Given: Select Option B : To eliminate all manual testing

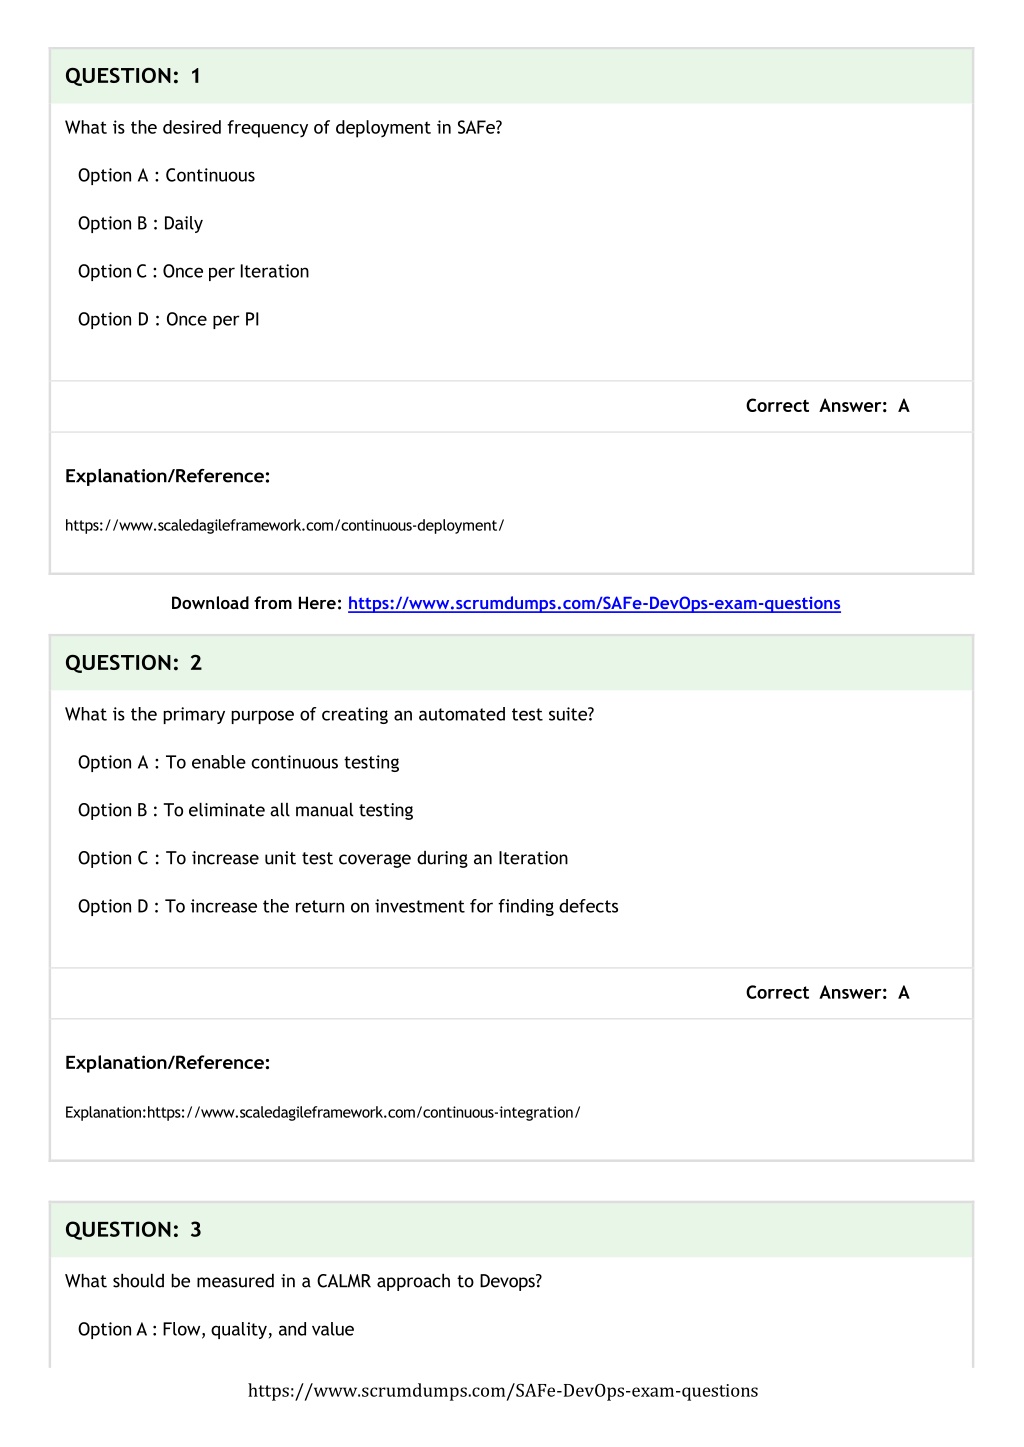Looking at the screenshot, I should pos(245,811).
